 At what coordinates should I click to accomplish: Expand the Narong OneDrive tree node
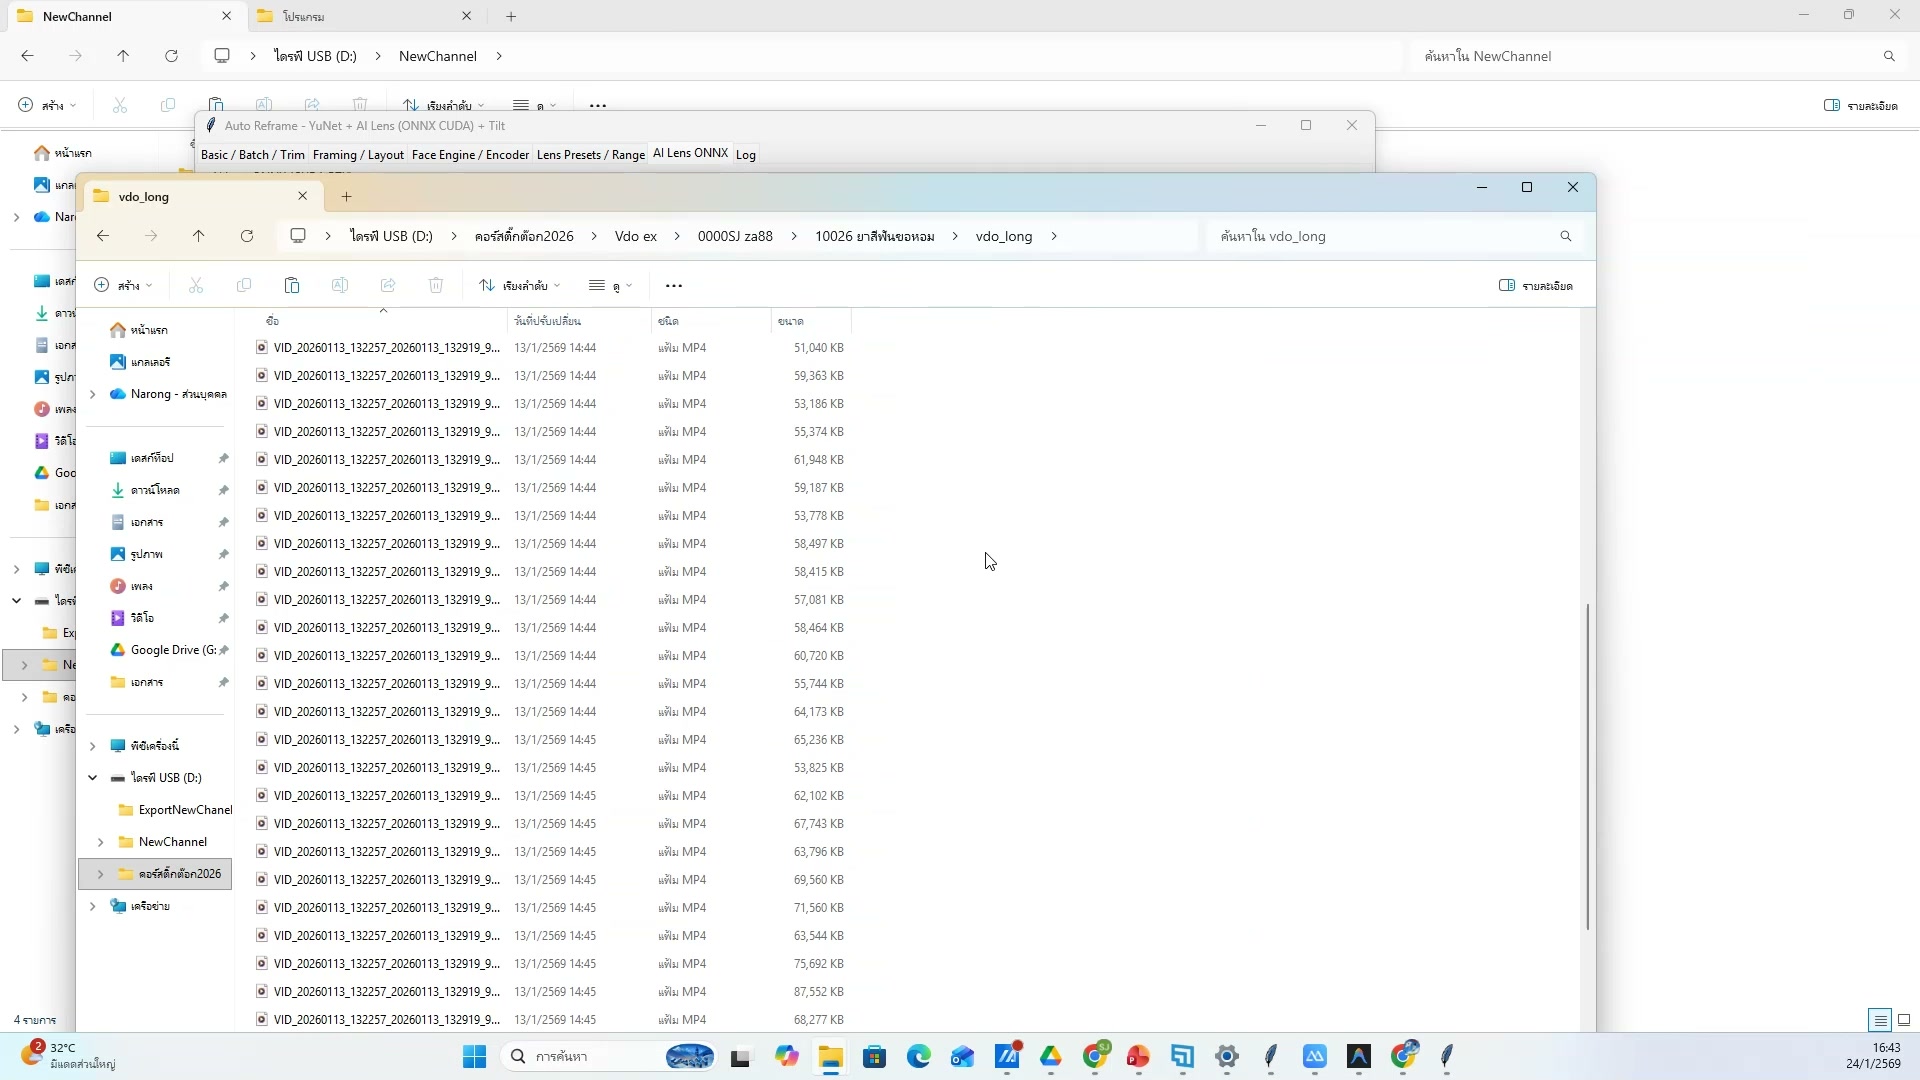92,395
